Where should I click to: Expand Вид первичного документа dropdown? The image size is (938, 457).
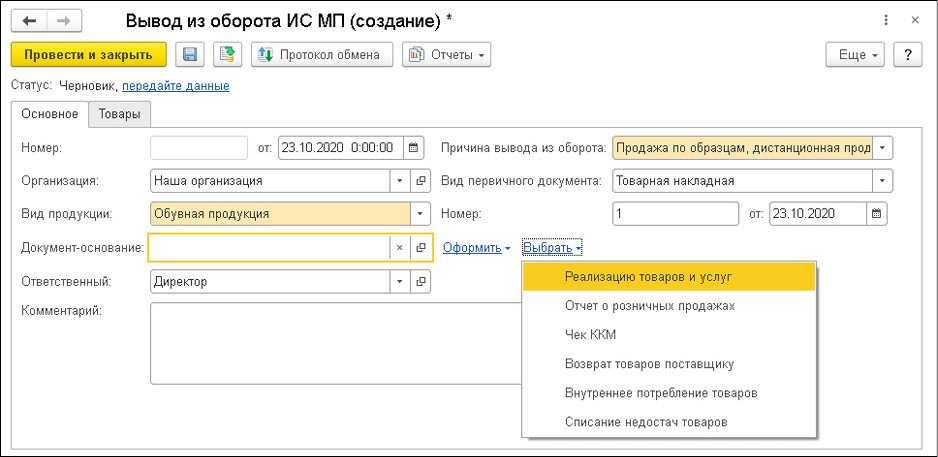click(x=882, y=181)
